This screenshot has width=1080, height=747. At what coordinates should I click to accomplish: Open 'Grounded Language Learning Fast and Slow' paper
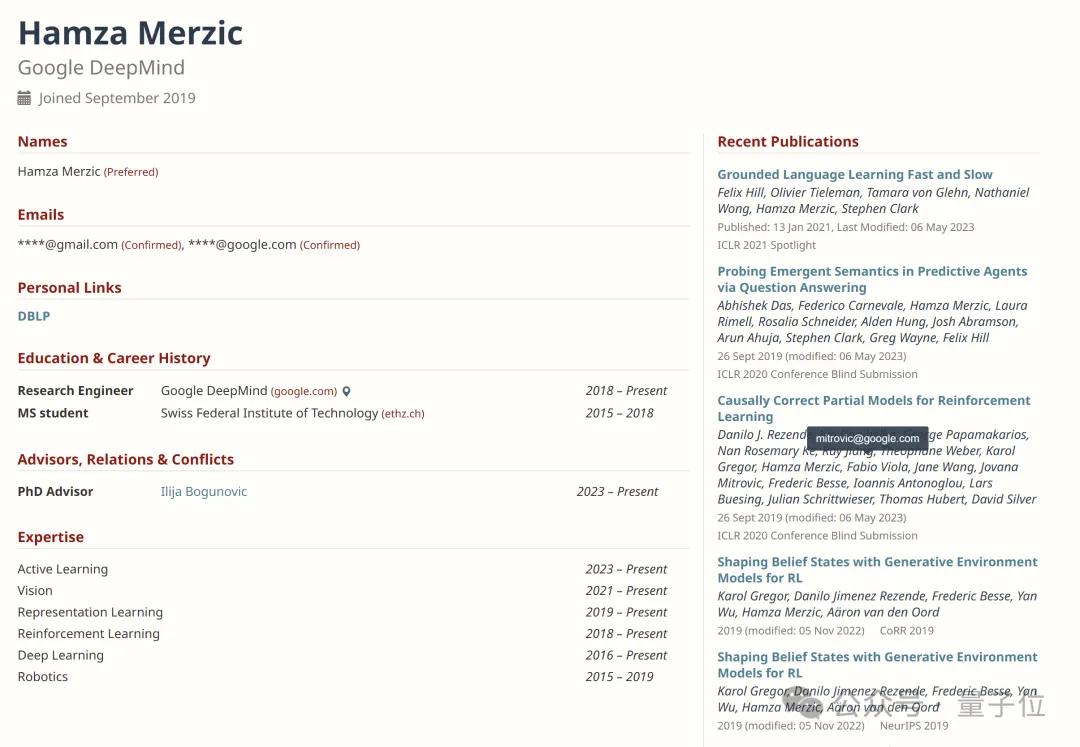pyautogui.click(x=855, y=174)
